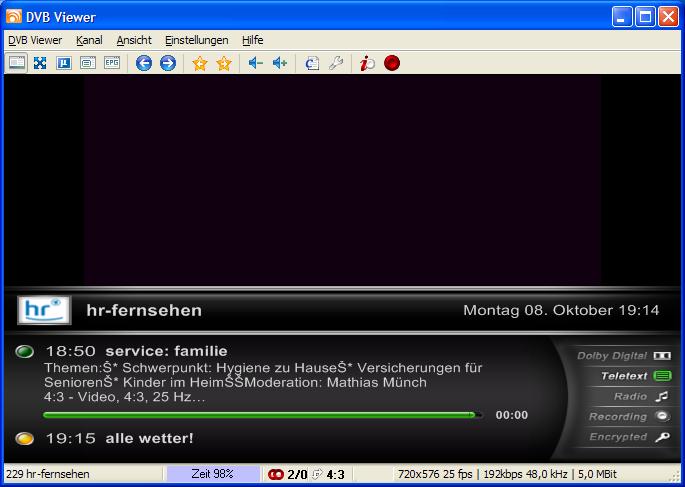Click the dark video display area
This screenshot has width=685, height=487.
pyautogui.click(x=342, y=180)
